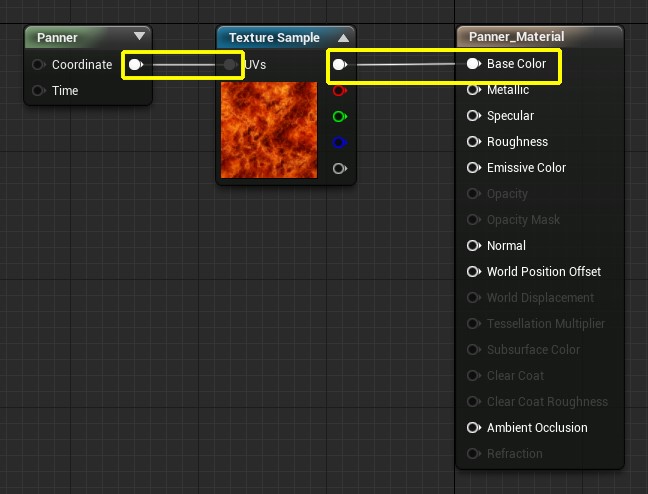Select the Panner_Material node title
Screen dimensions: 648x494
516,36
